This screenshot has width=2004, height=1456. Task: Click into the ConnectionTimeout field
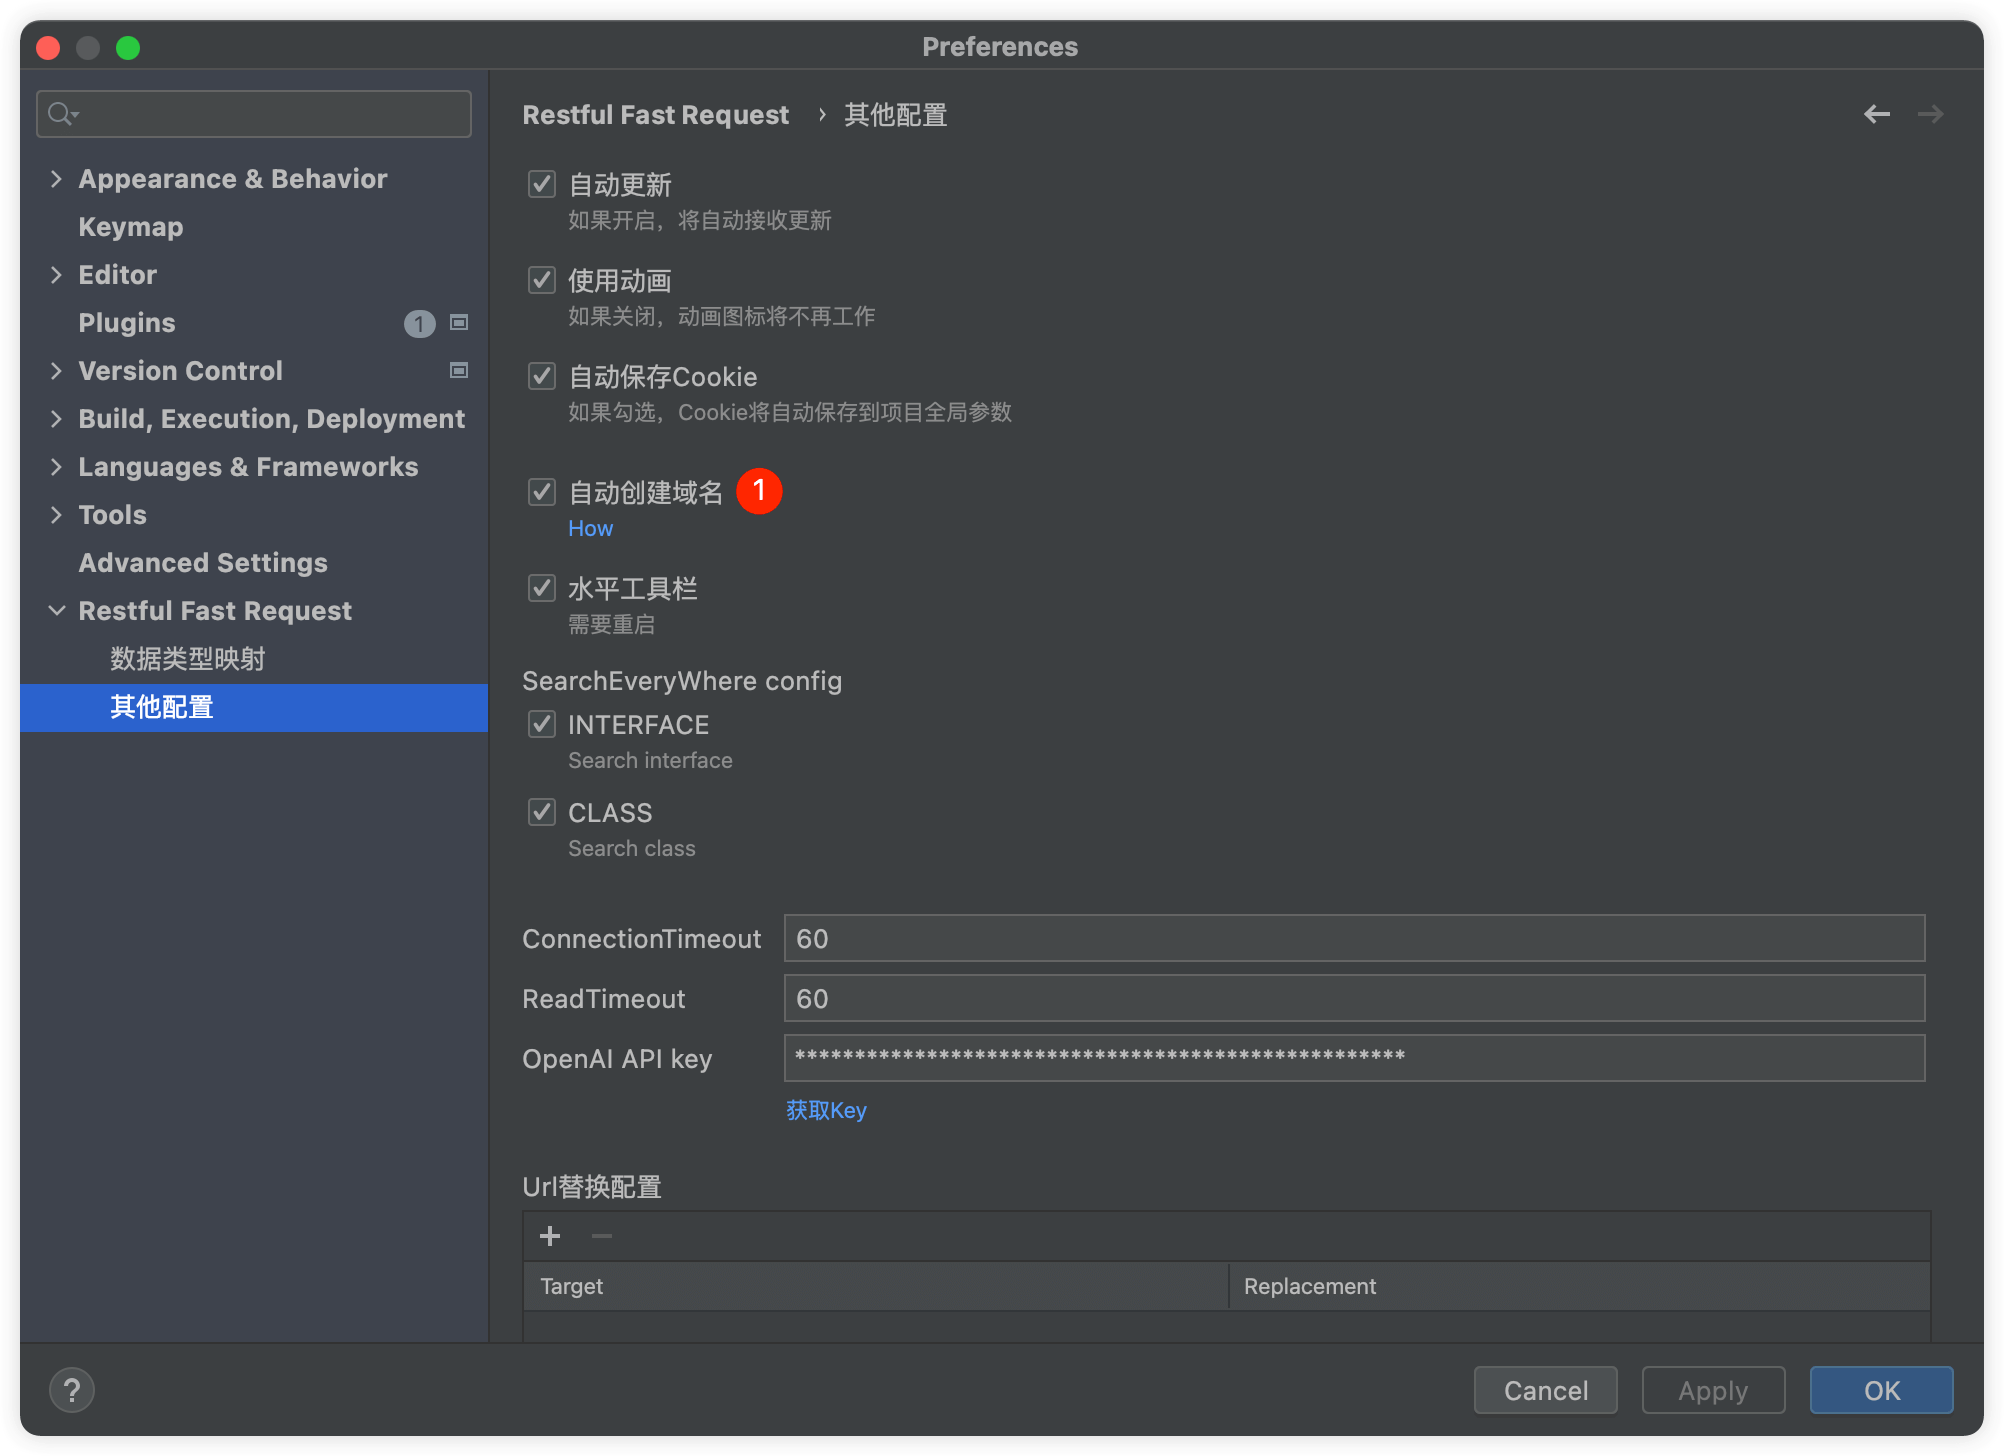(1354, 938)
